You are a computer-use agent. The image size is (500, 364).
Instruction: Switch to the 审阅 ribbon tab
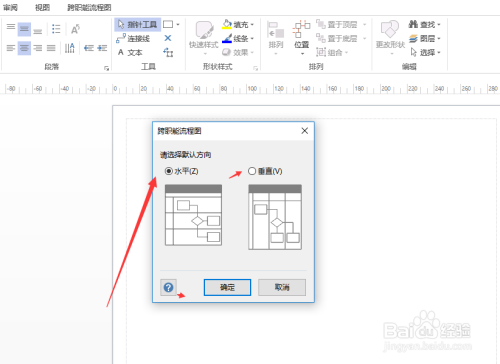(10, 7)
